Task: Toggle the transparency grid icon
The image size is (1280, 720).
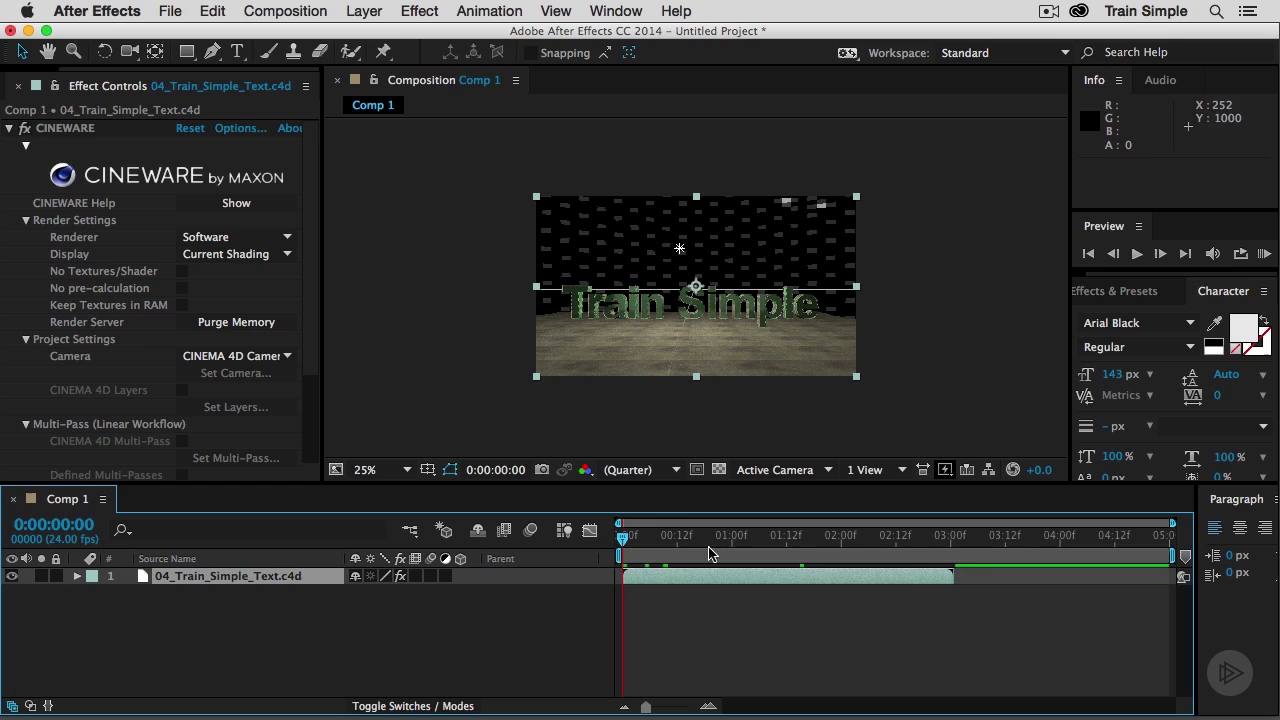Action: point(719,470)
